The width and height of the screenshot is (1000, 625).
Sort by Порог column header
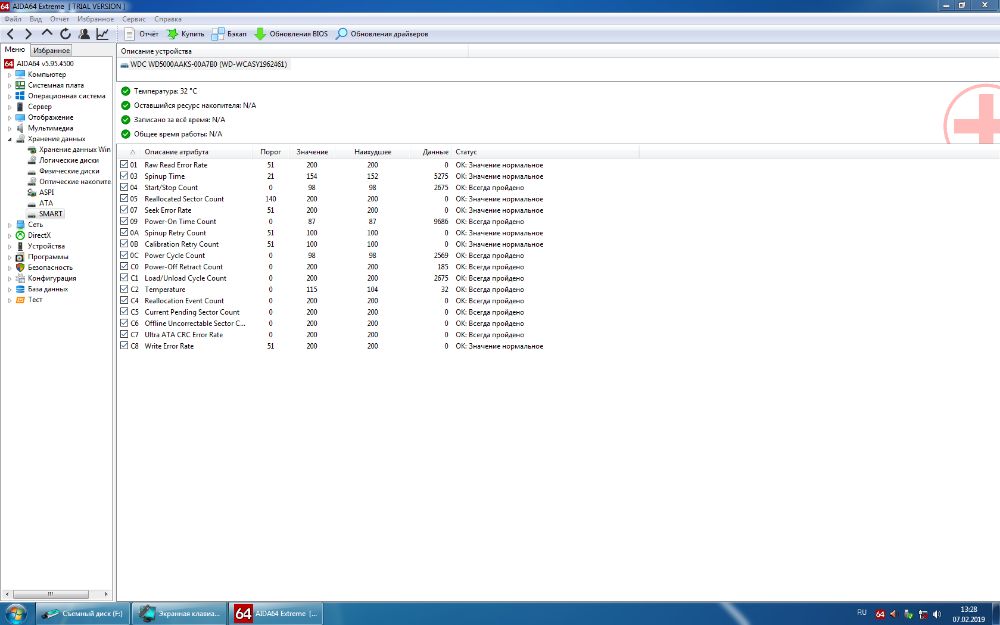(270, 152)
